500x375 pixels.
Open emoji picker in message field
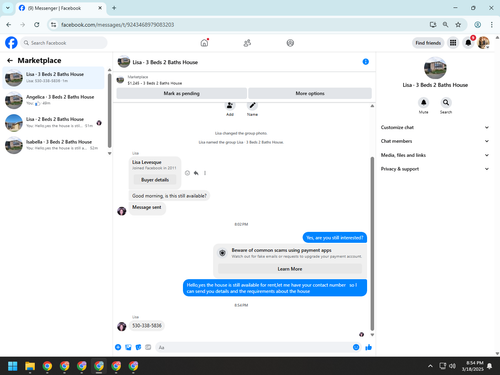point(356,347)
